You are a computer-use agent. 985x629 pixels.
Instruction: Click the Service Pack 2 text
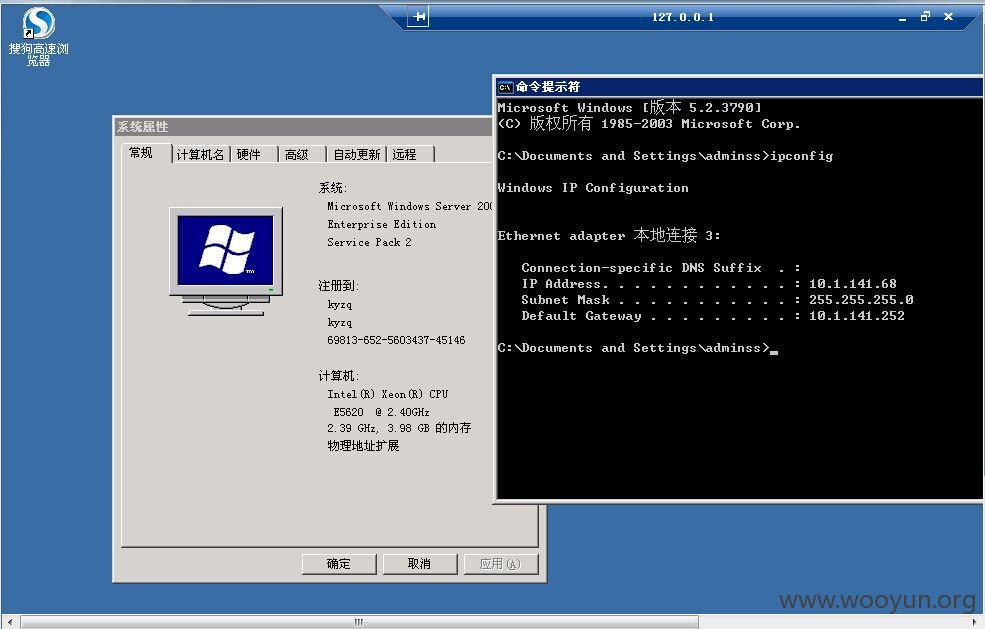[x=369, y=242]
